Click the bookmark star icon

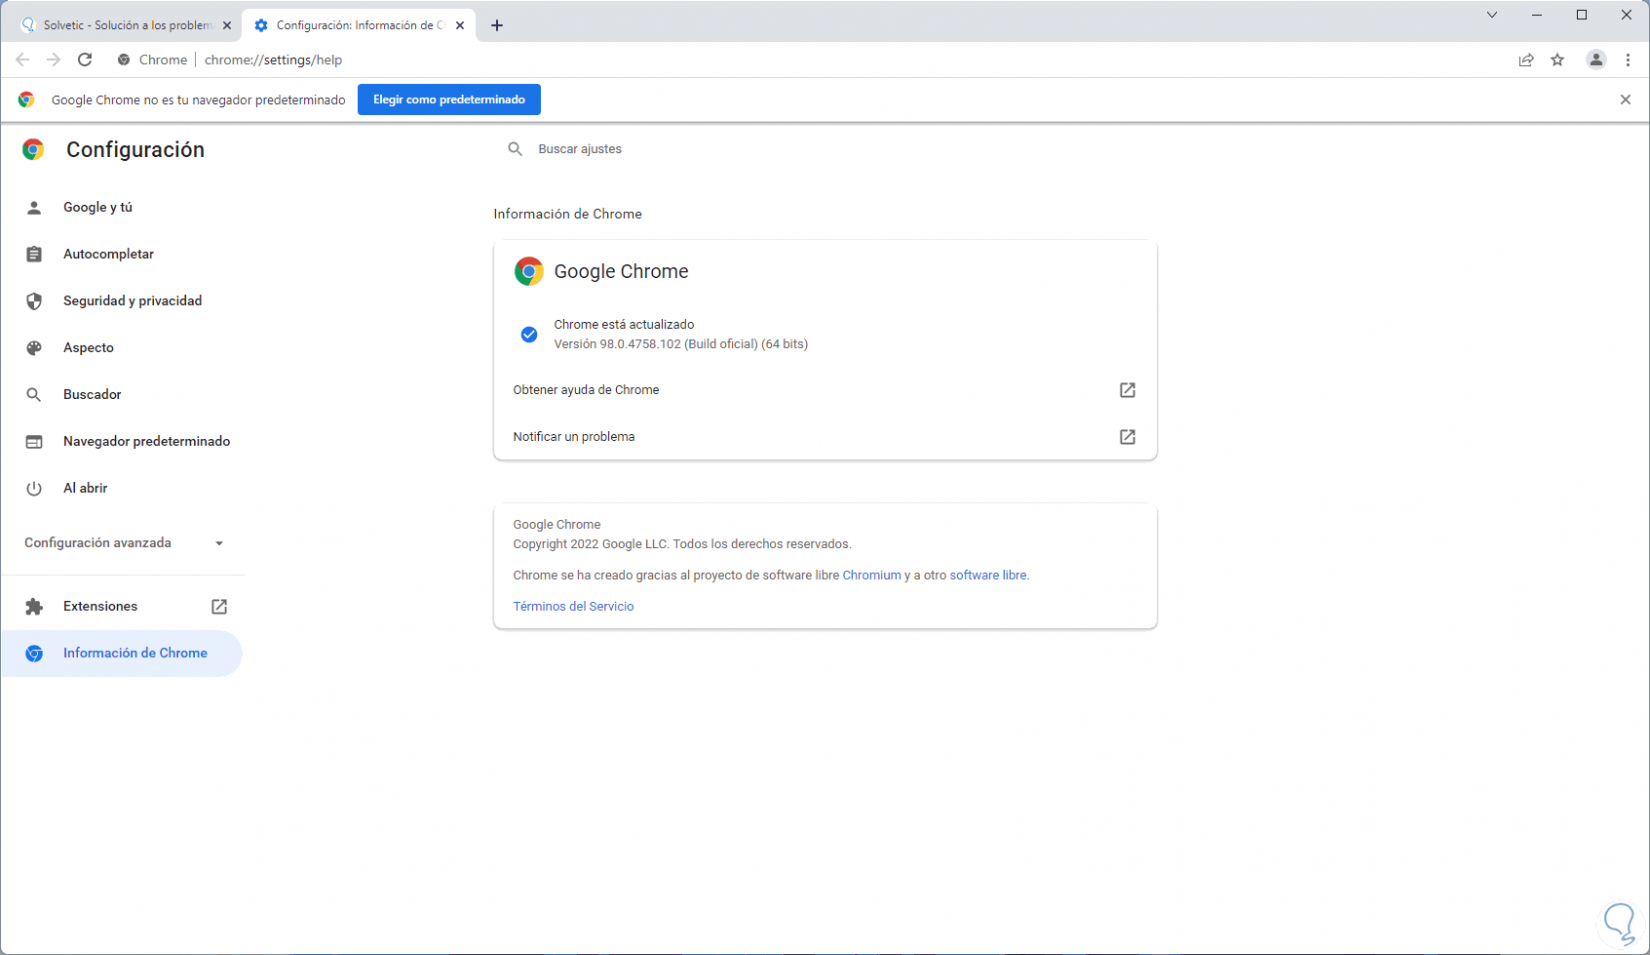pos(1557,60)
